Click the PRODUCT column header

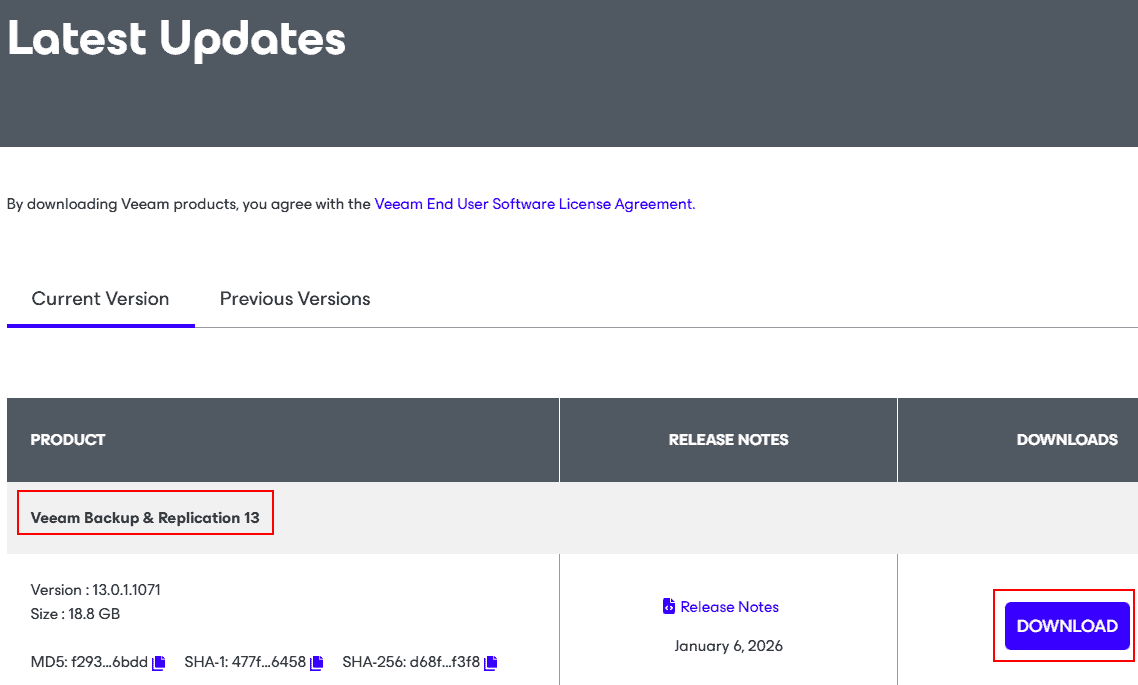(67, 440)
